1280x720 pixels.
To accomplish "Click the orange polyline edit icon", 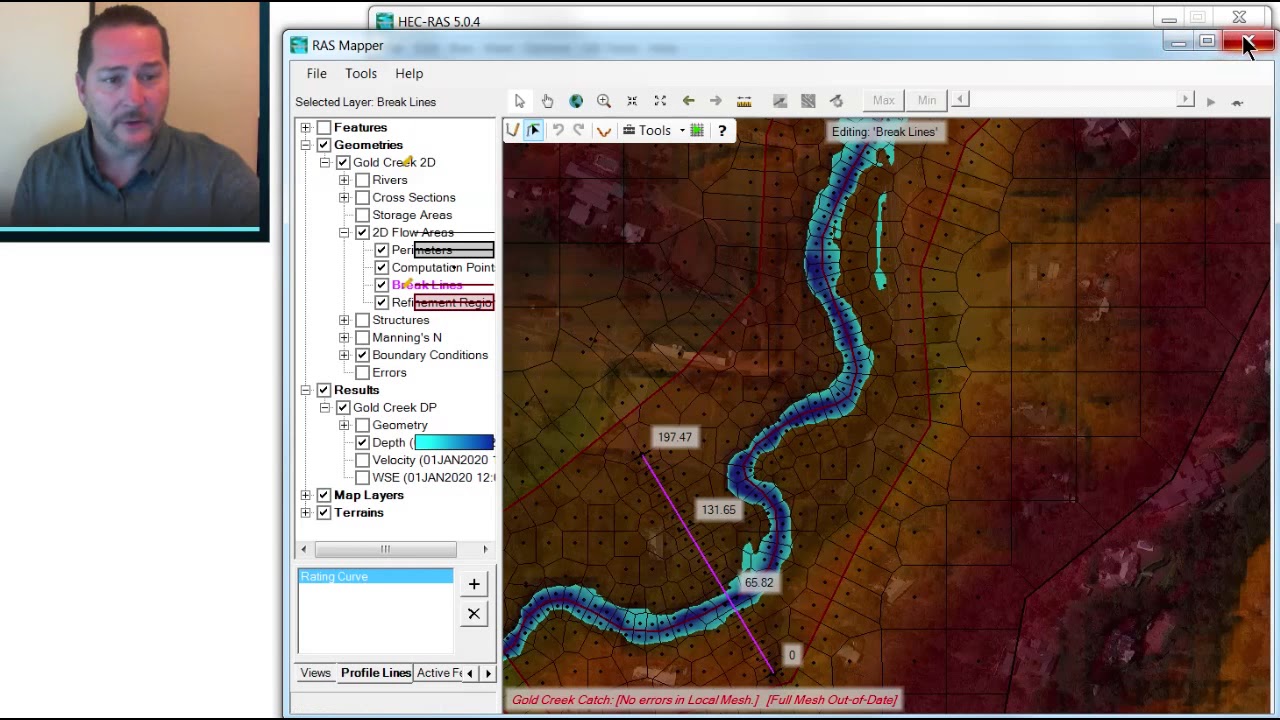I will pos(603,130).
